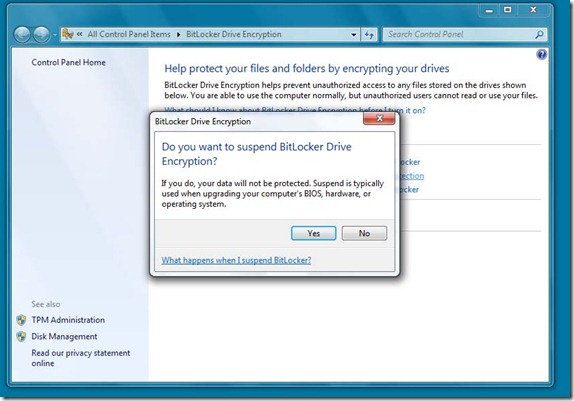This screenshot has height=401, width=574.
Task: Close the BitLocker Drive Encryption dialog
Action: pos(379,118)
